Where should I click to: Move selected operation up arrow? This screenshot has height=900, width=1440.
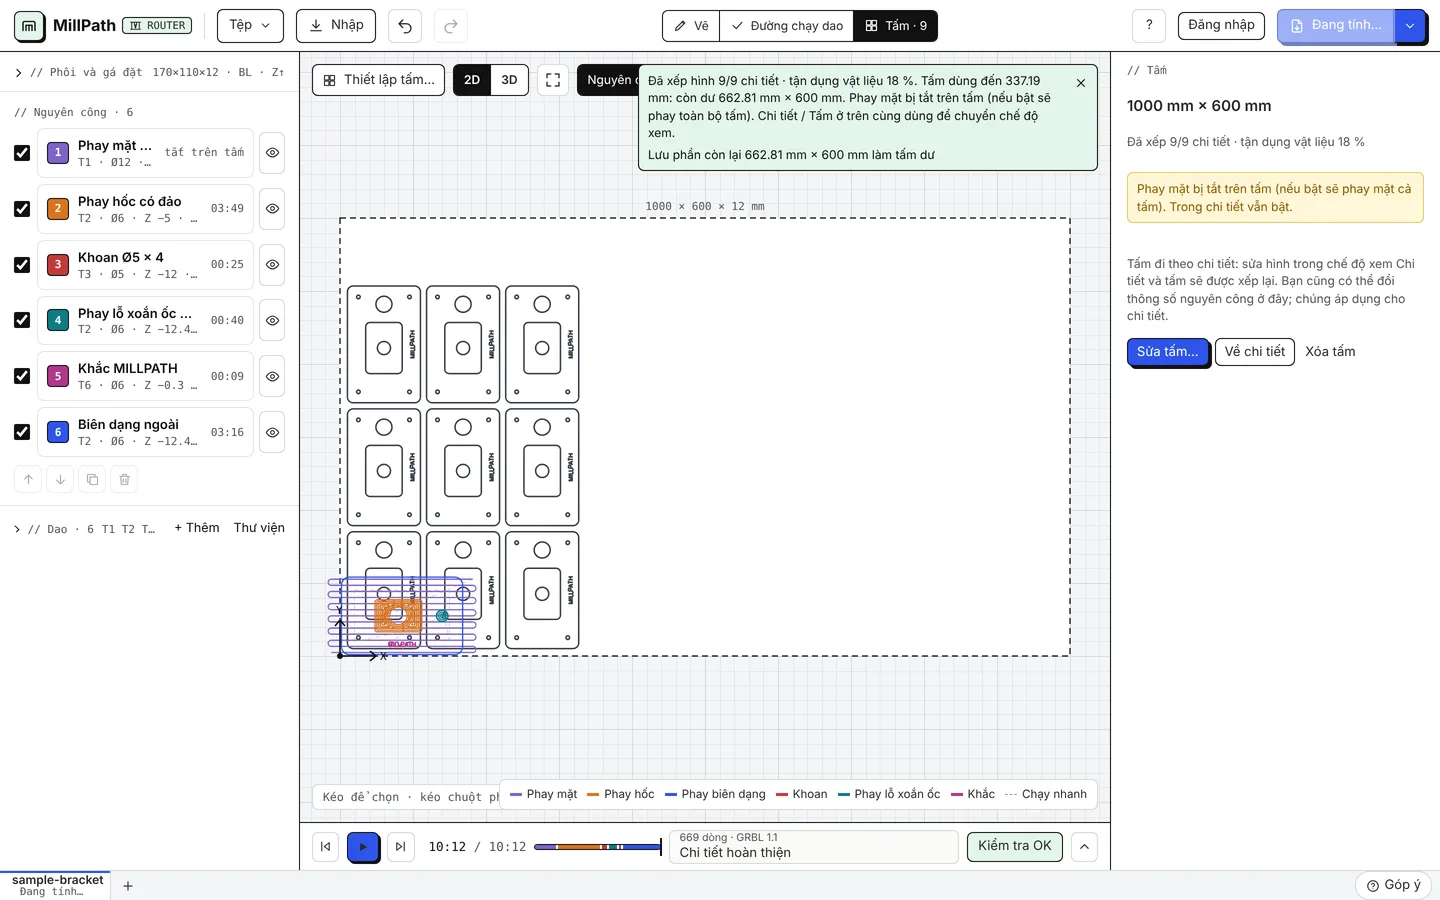click(28, 480)
